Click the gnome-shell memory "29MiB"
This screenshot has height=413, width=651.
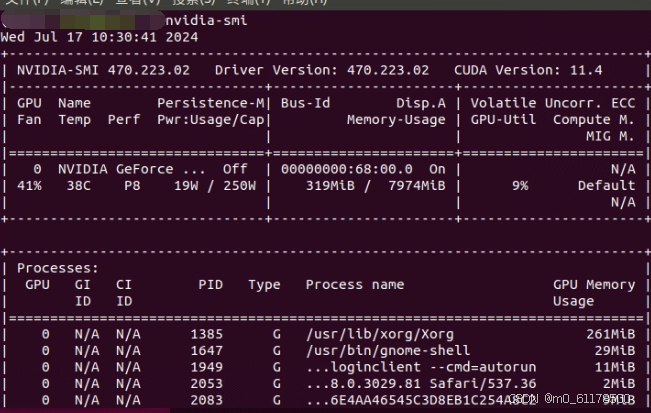click(x=614, y=351)
